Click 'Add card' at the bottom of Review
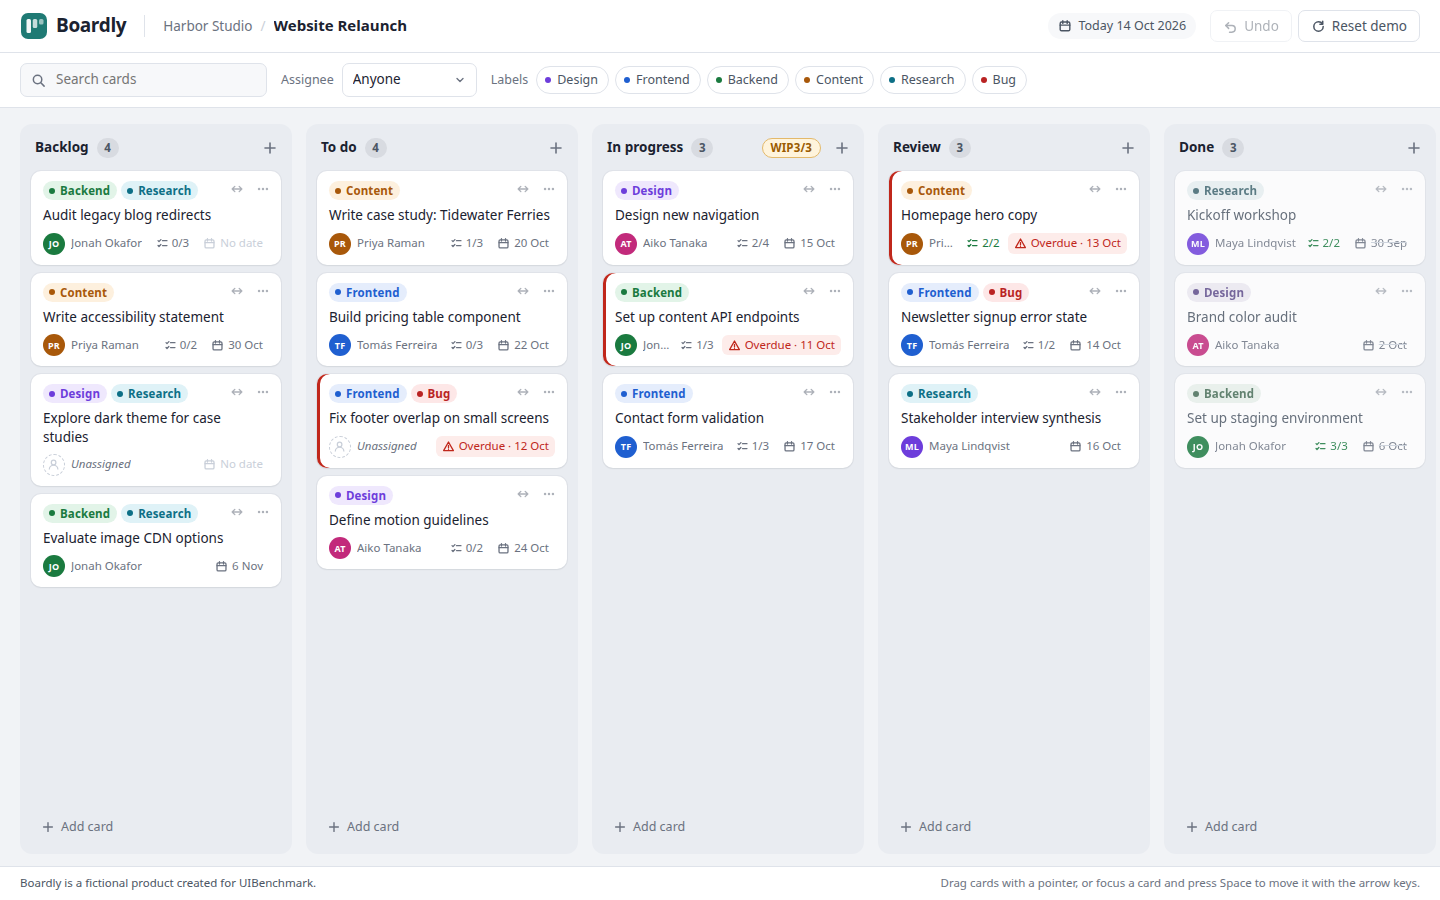 click(x=936, y=827)
